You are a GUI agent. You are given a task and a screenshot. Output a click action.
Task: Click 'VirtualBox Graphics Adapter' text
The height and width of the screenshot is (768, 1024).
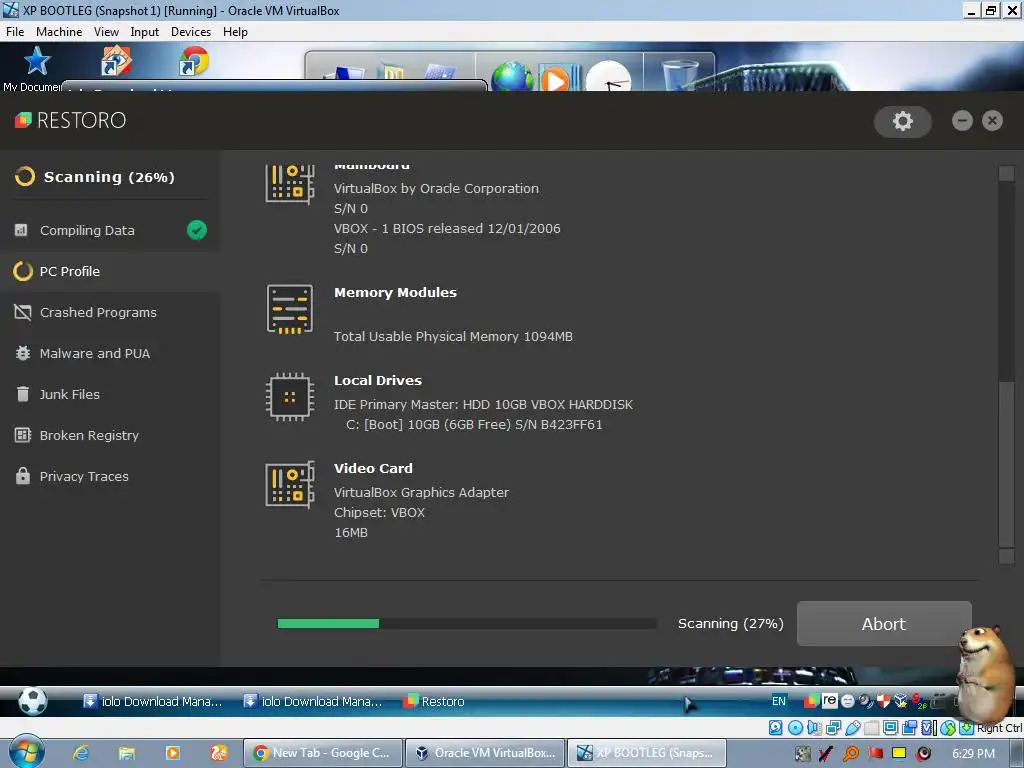coord(421,492)
